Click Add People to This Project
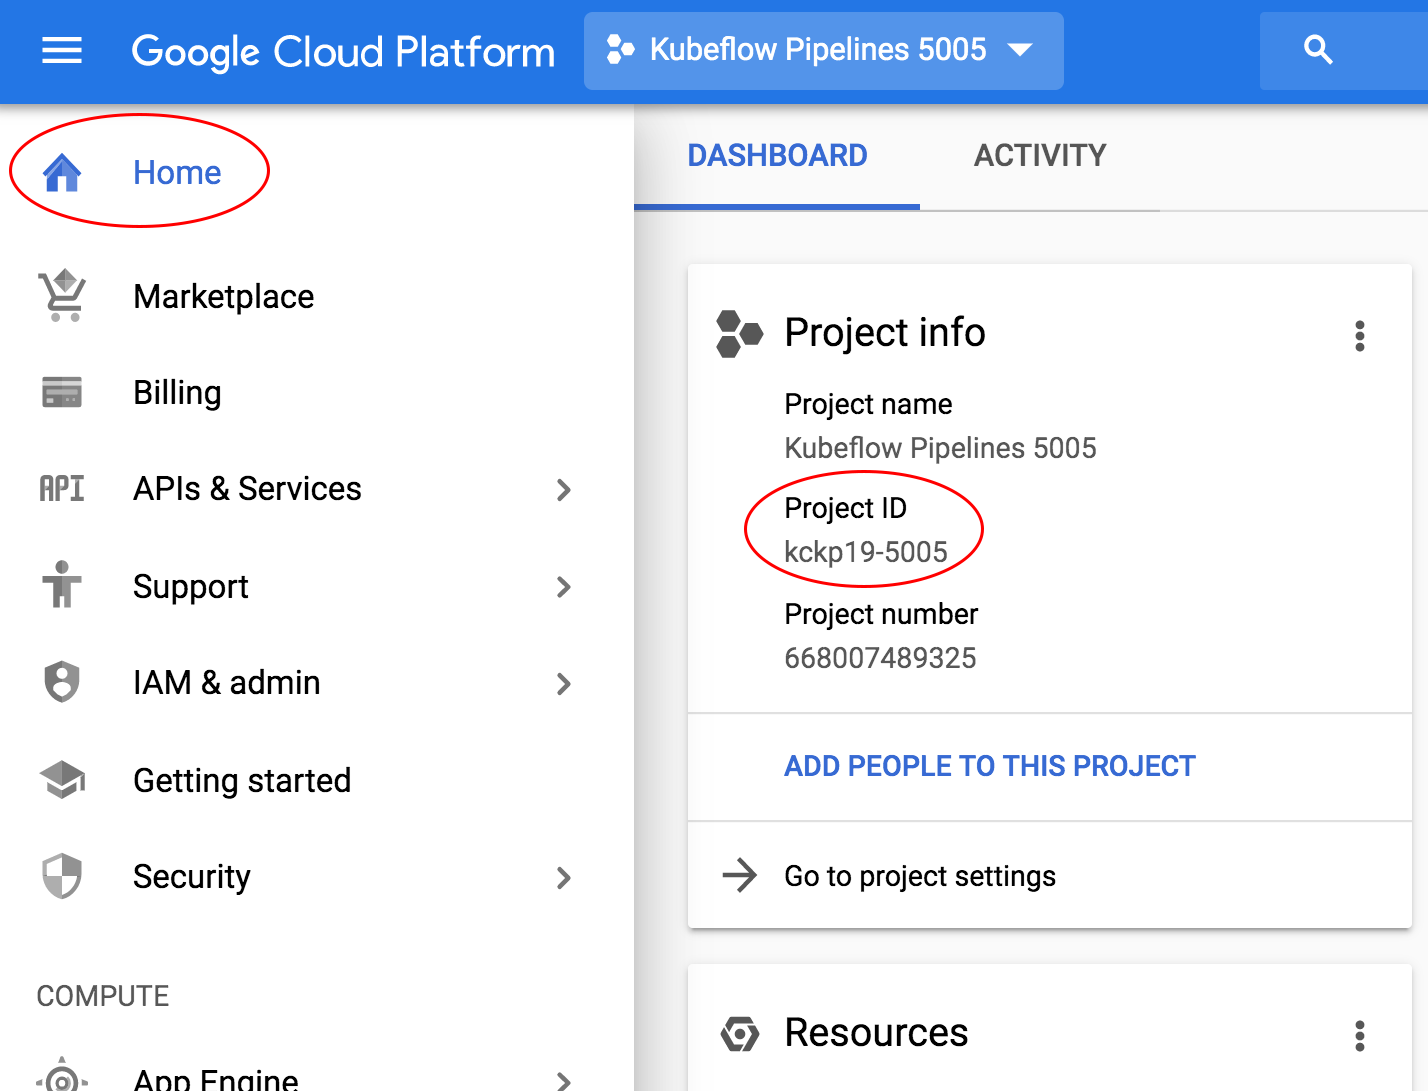This screenshot has width=1428, height=1091. 989,766
